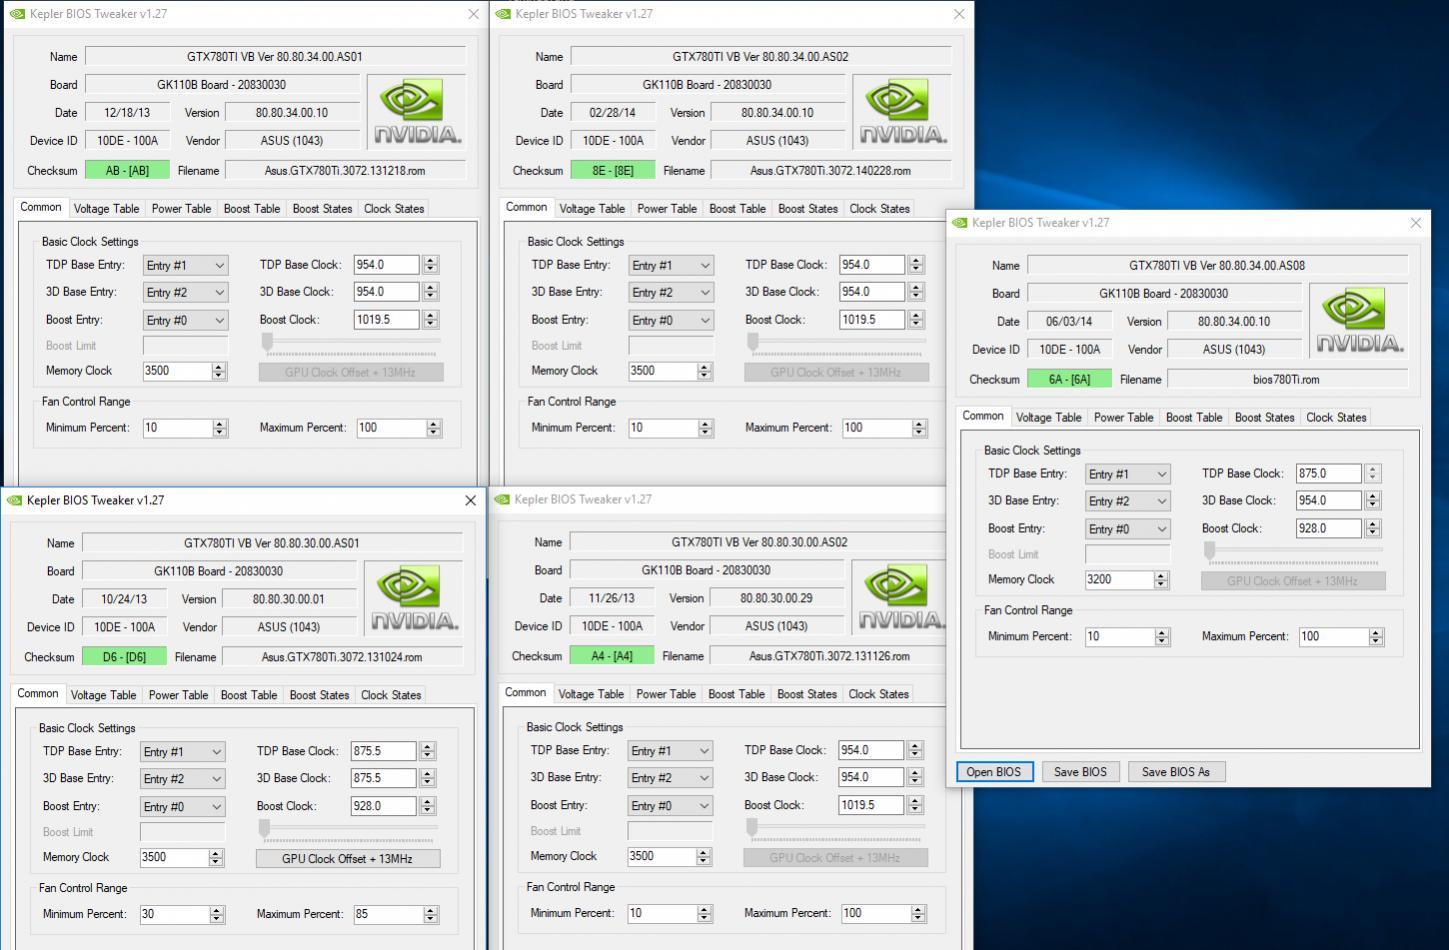Select Common tab in the 131126.rom window
The width and height of the screenshot is (1449, 950).
tap(526, 693)
